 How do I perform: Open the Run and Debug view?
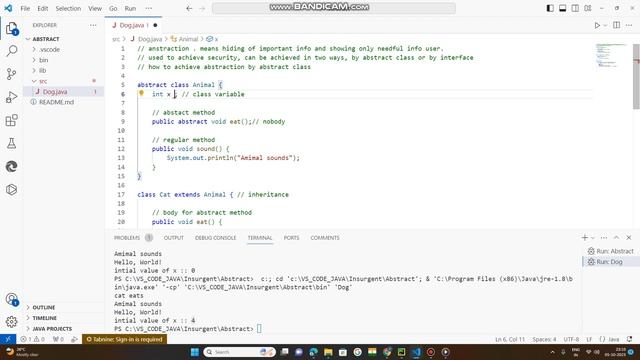click(12, 97)
